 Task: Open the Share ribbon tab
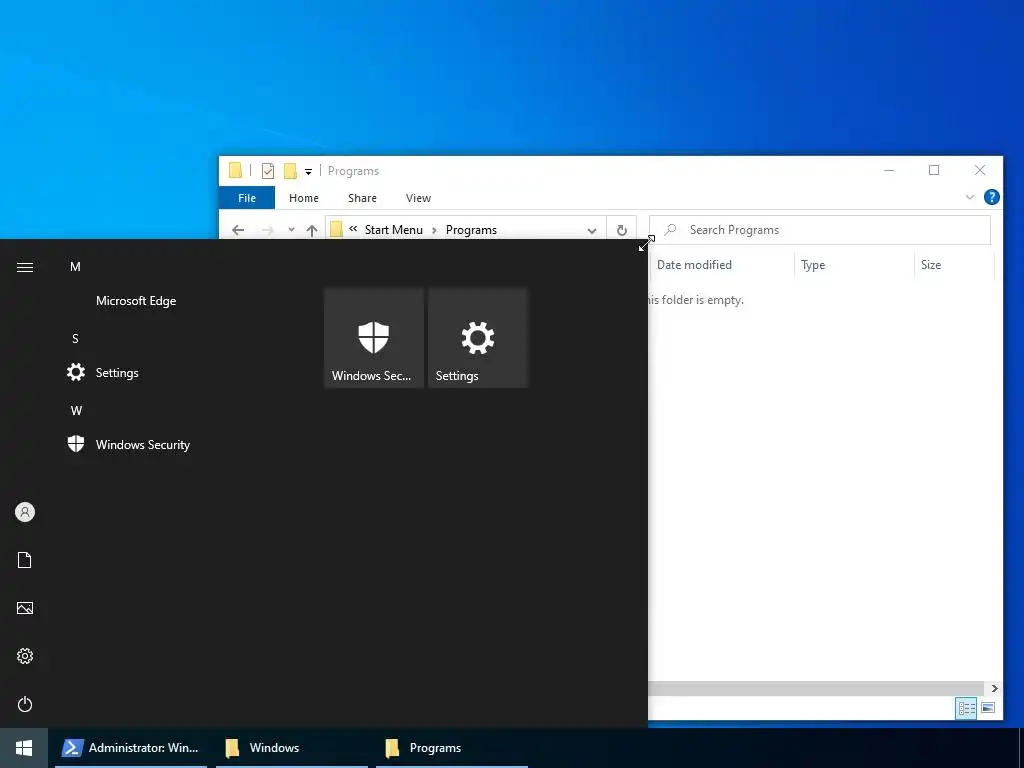[362, 198]
